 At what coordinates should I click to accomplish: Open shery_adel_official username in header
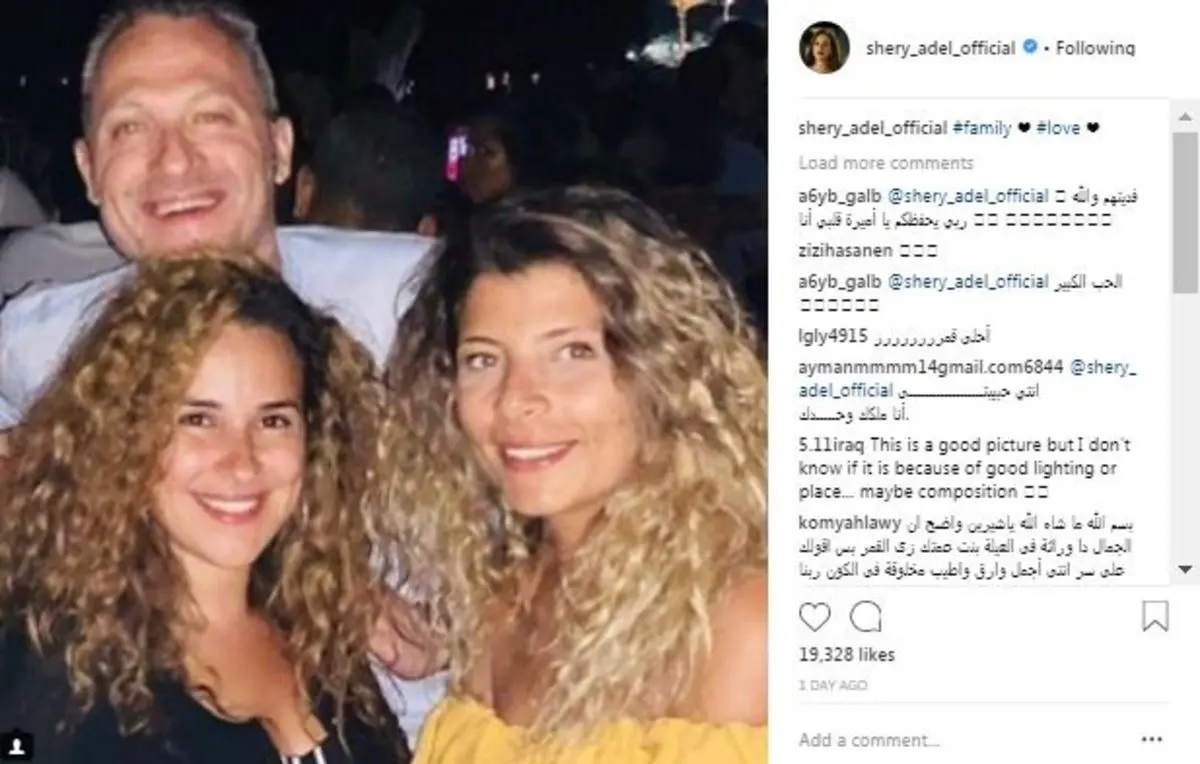[940, 48]
